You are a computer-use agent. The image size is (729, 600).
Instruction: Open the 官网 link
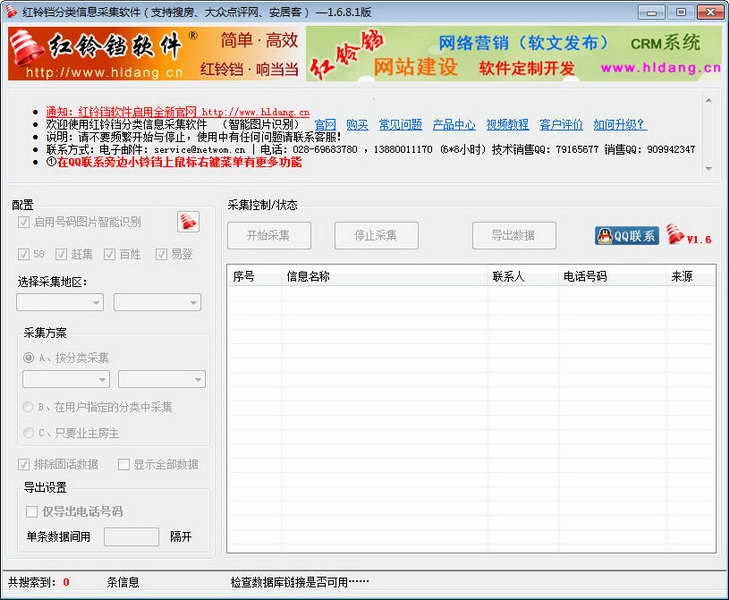click(x=325, y=125)
